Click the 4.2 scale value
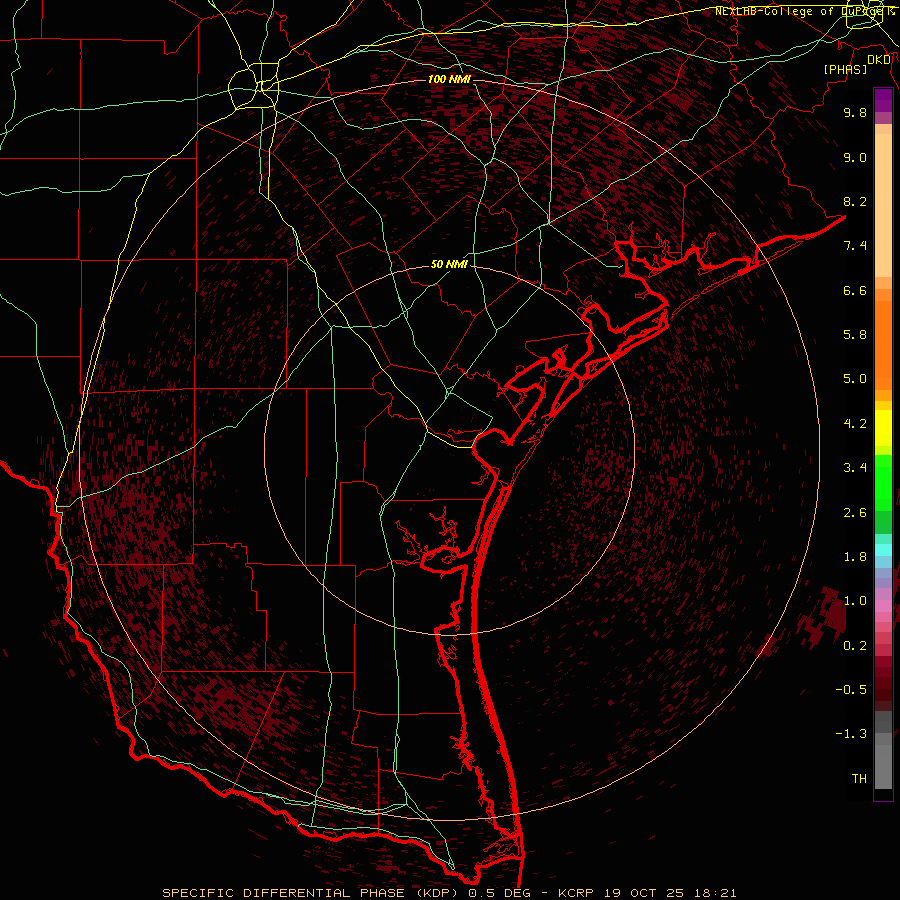 click(855, 424)
